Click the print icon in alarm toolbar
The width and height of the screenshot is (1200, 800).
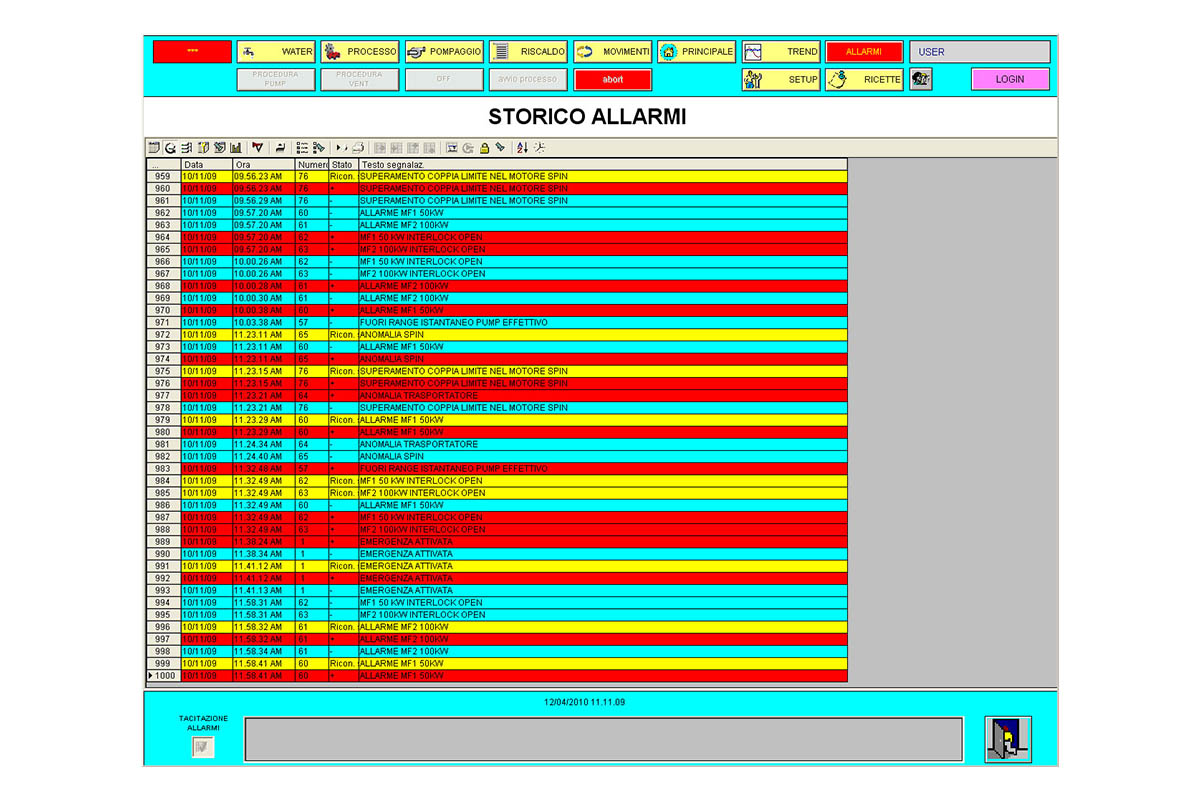(358, 148)
